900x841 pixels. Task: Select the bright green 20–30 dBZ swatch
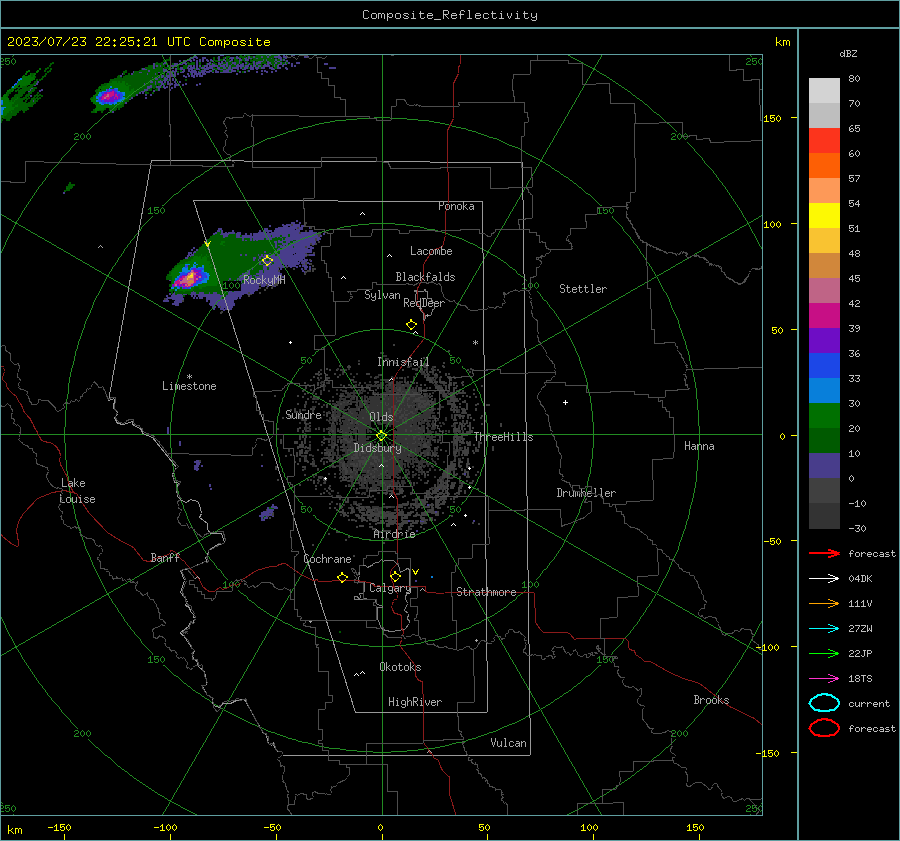[x=824, y=416]
